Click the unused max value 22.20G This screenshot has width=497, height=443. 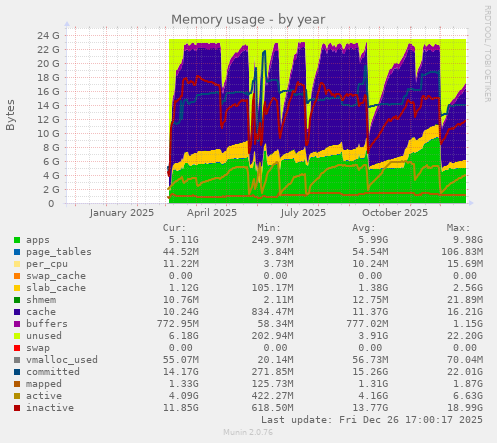465,336
